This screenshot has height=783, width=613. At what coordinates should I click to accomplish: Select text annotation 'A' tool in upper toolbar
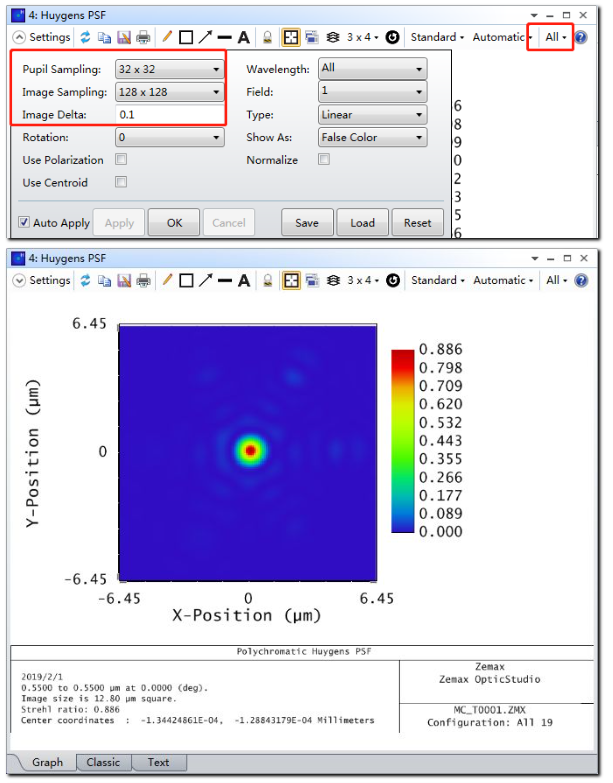(x=244, y=37)
